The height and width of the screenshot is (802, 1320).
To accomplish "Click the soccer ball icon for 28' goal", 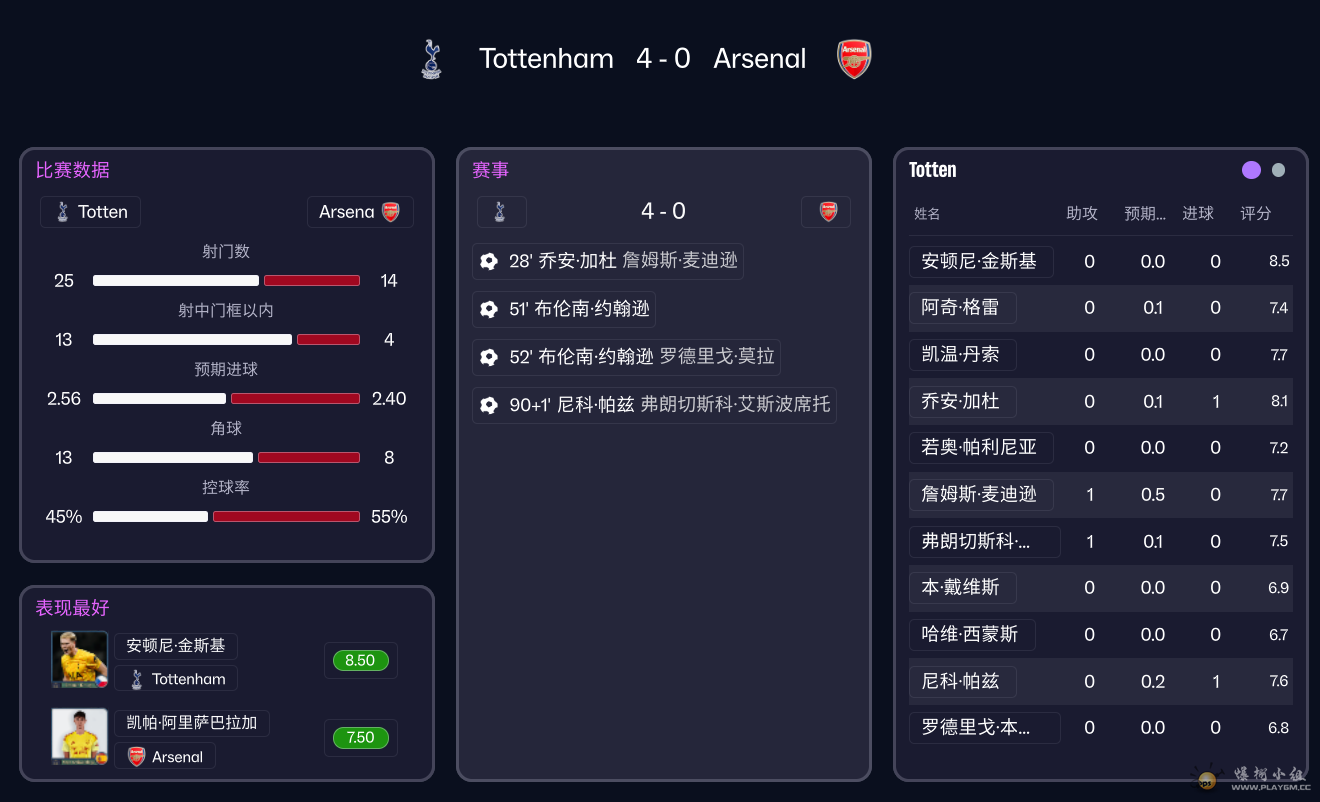I will [x=489, y=261].
